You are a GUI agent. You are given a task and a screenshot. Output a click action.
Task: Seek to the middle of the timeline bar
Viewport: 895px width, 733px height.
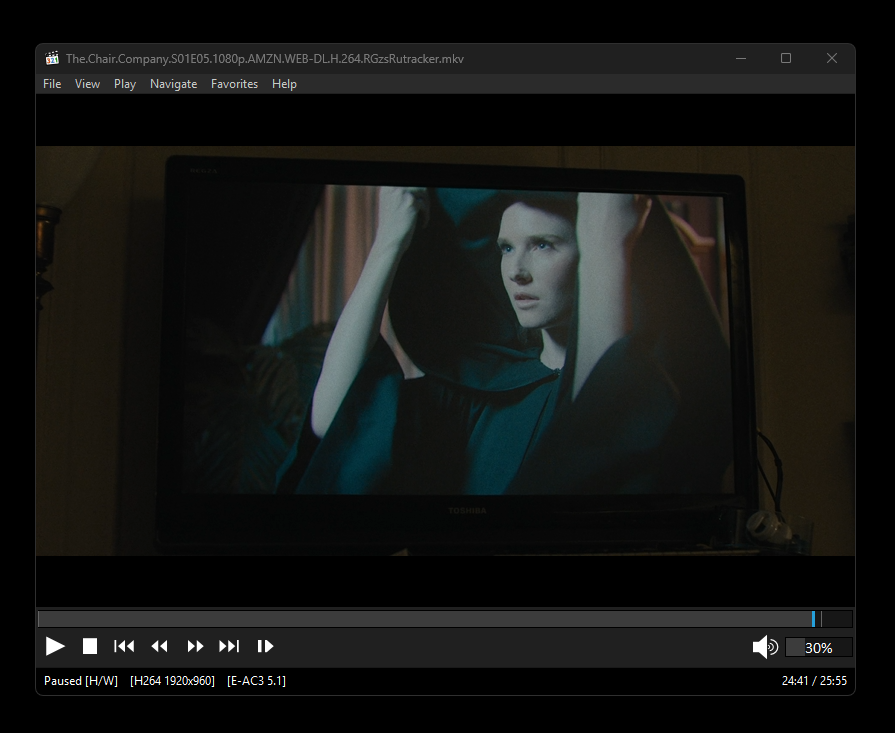click(x=445, y=619)
